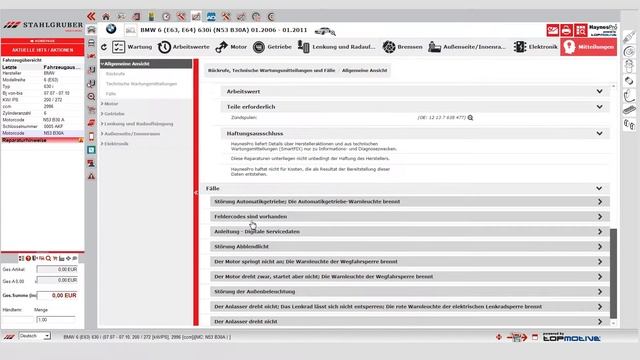Viewport: 640px width, 360px height.
Task: Open the Lenkung und Radaufhängung tab
Action: pos(336,47)
